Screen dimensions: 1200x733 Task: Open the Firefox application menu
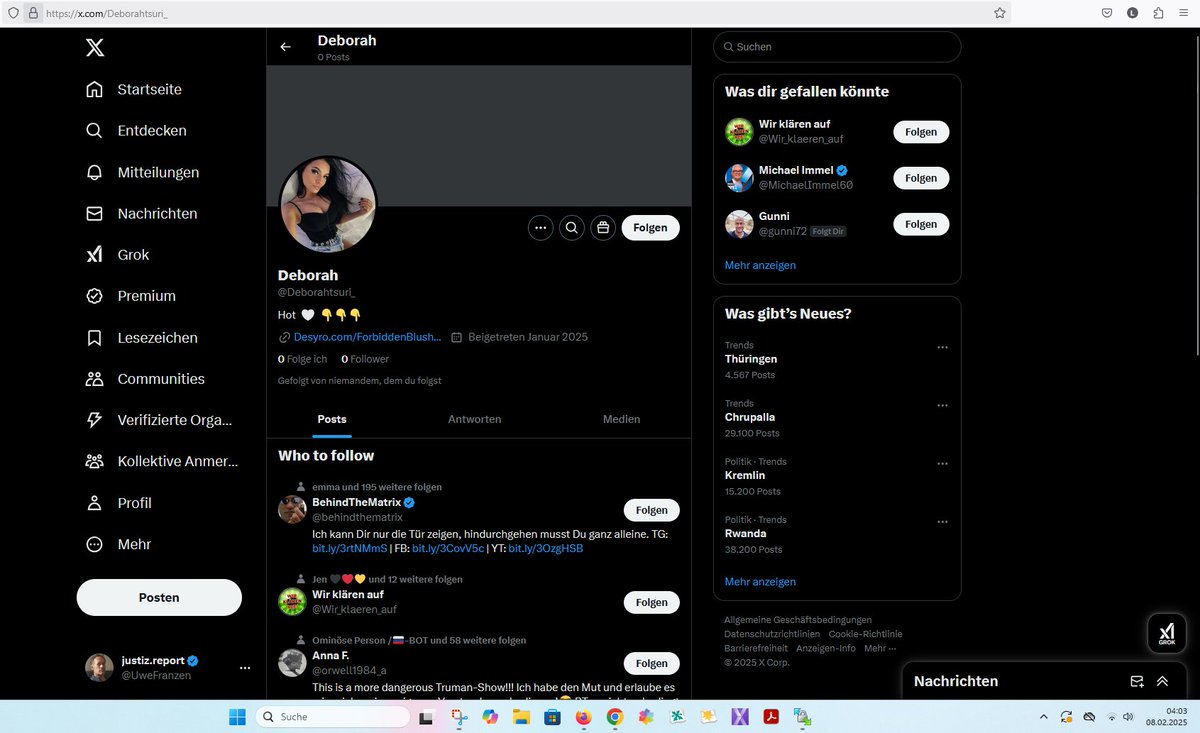(x=1183, y=13)
